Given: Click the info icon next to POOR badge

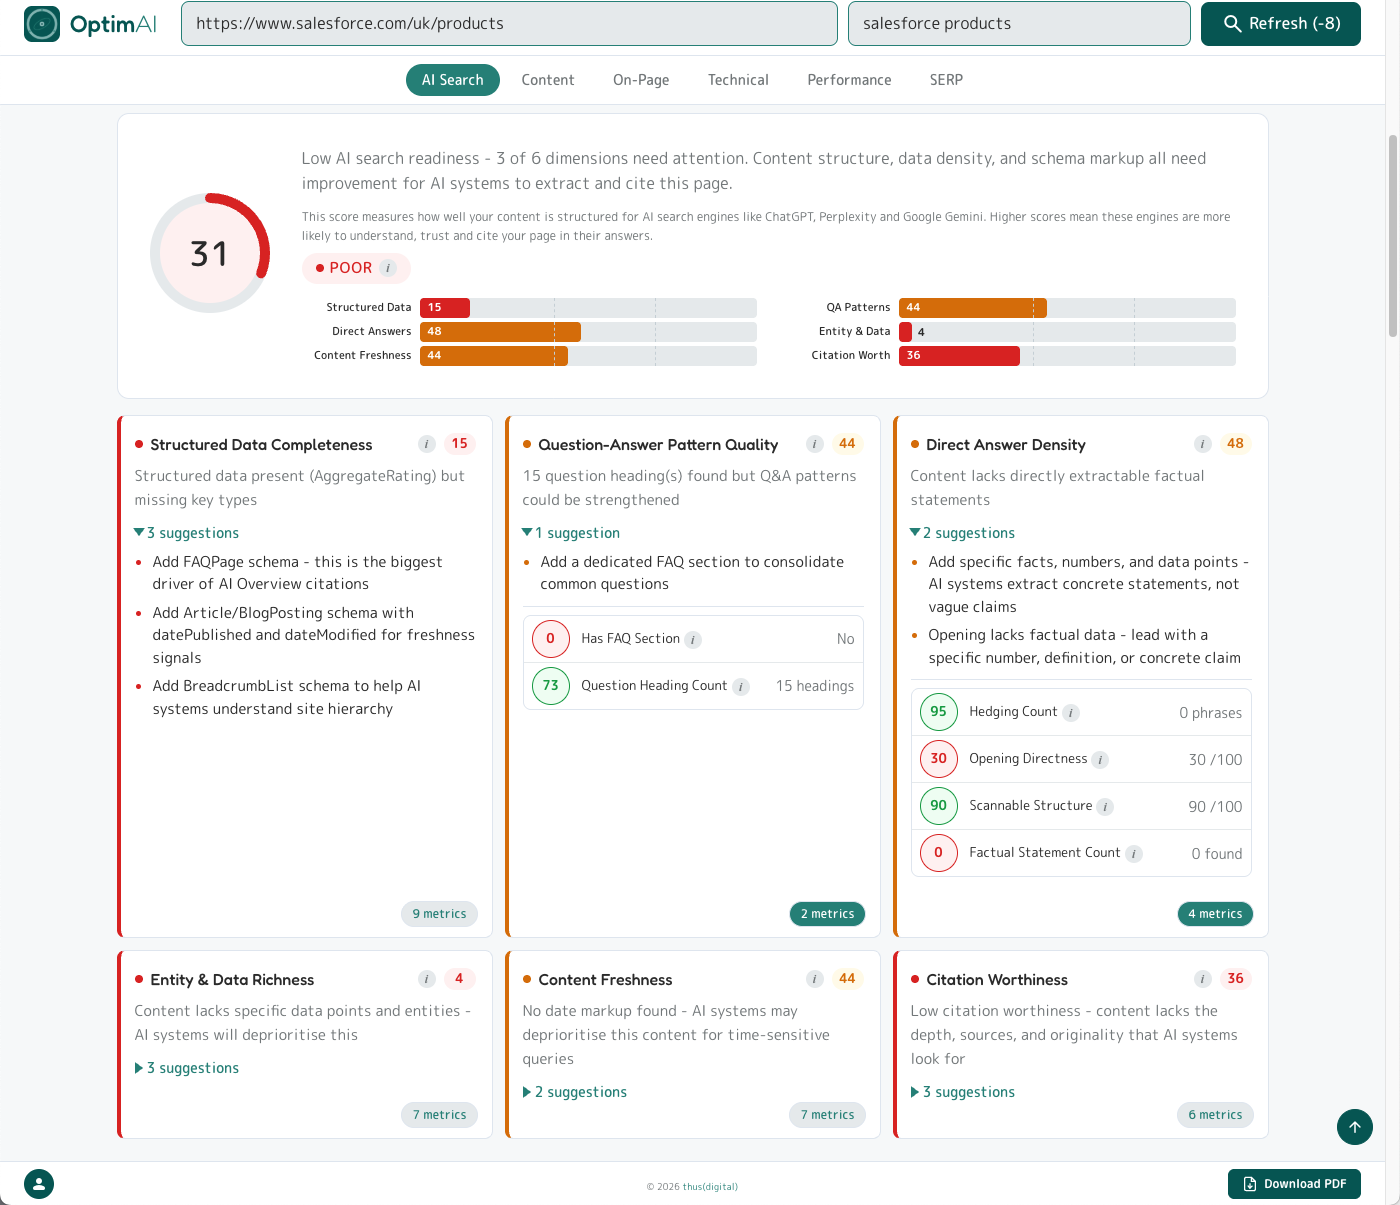Looking at the screenshot, I should click(389, 268).
